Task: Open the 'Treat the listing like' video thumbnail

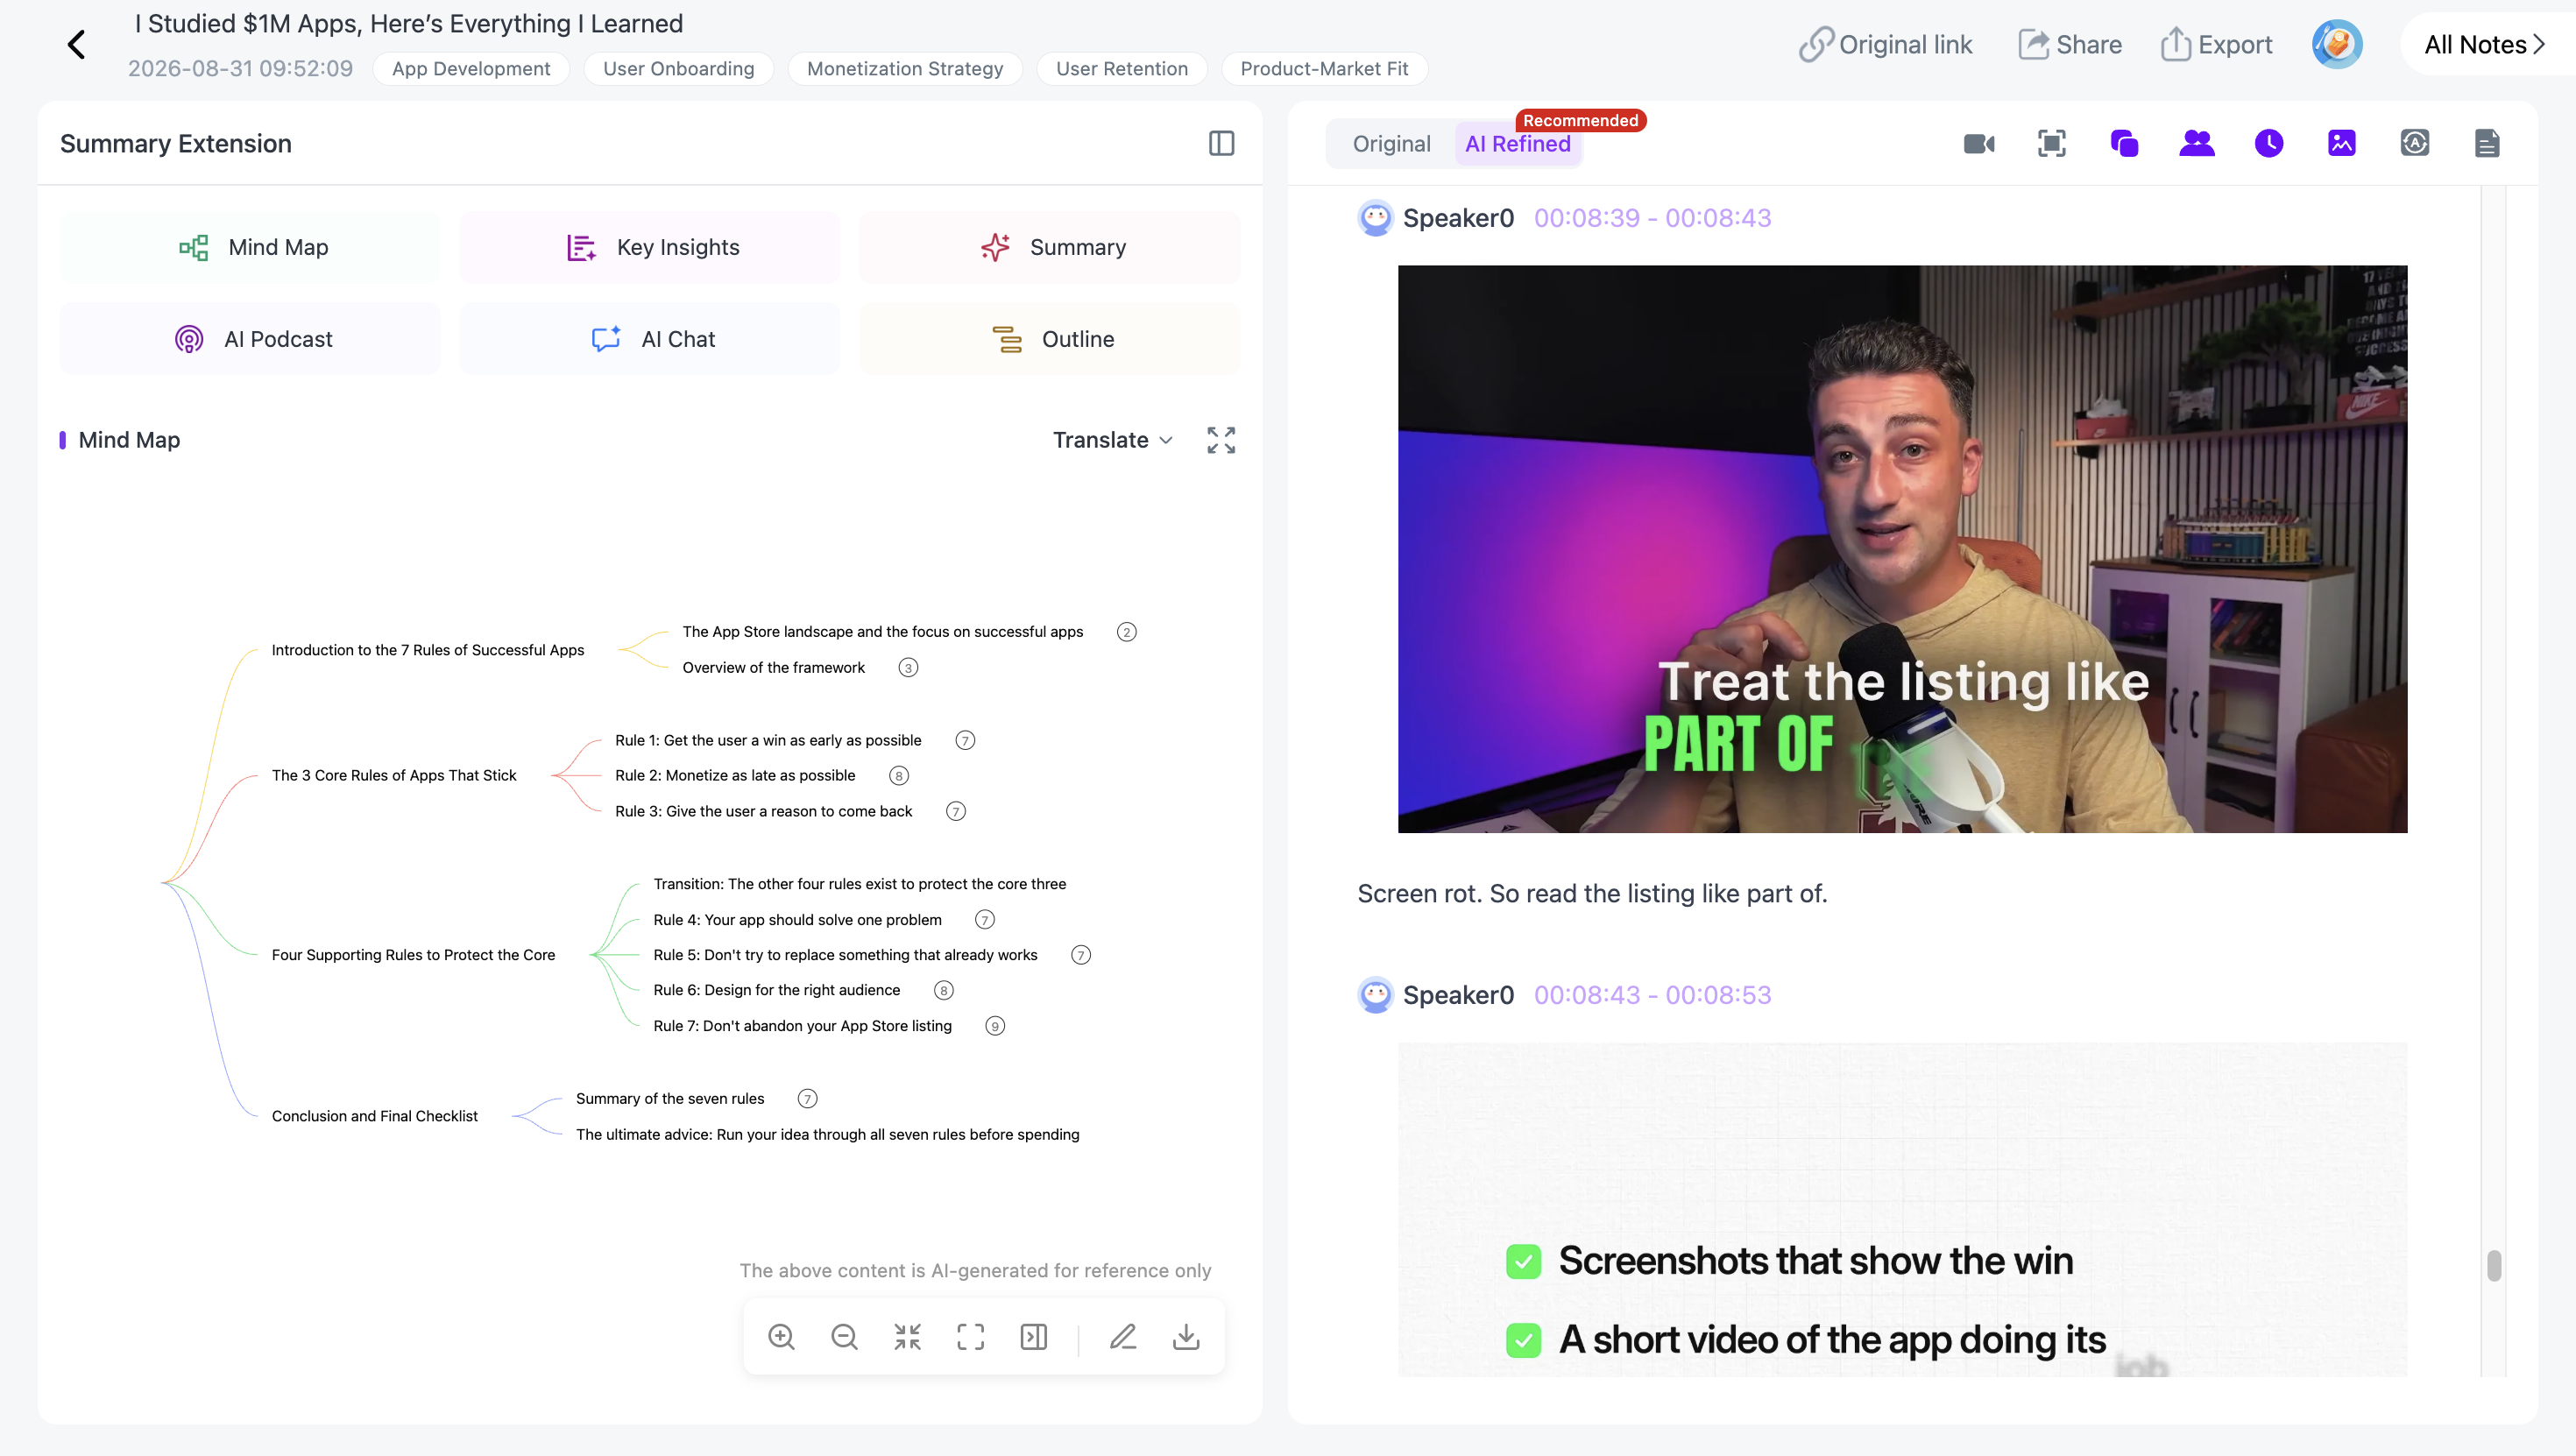Action: 1902,549
